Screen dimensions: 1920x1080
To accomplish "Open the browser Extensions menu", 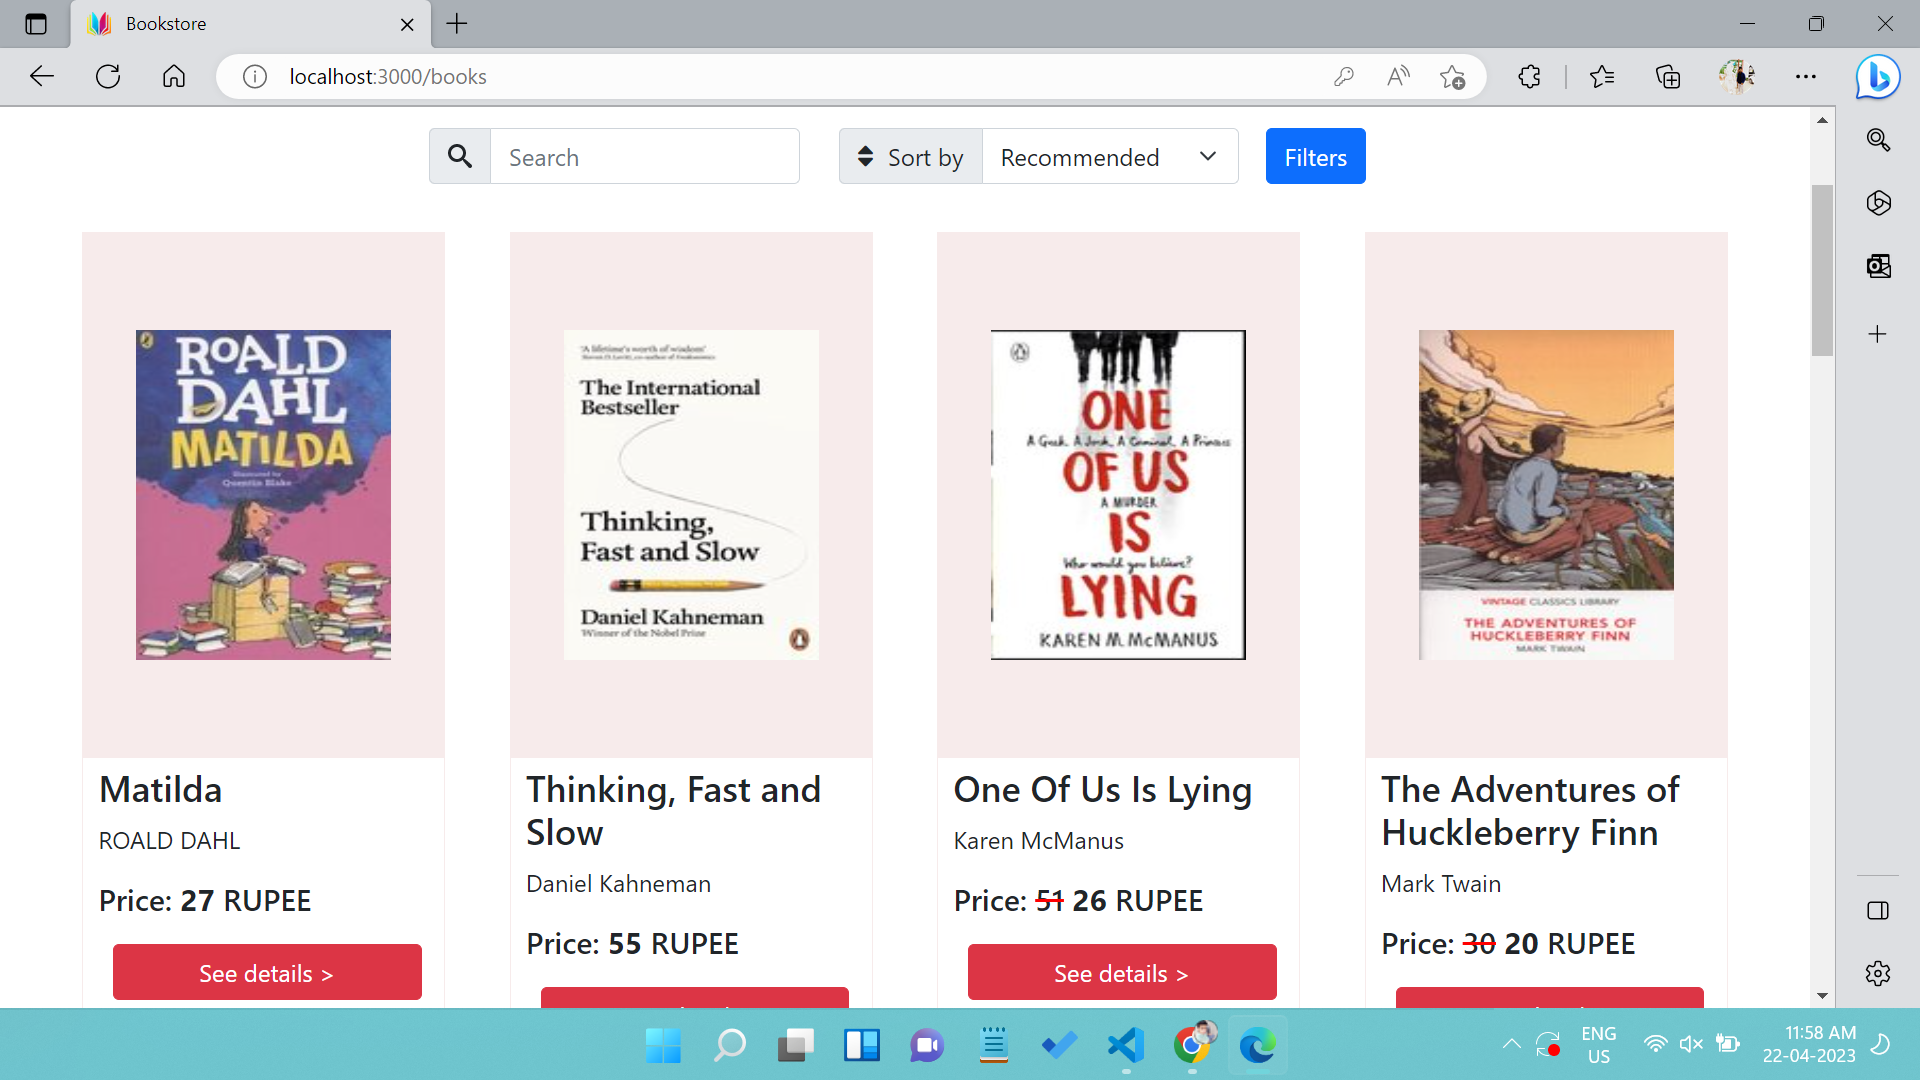I will pos(1529,76).
